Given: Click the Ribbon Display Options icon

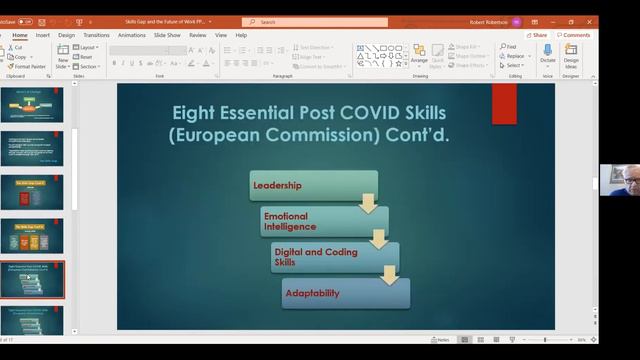Looking at the screenshot, I should pos(535,22).
